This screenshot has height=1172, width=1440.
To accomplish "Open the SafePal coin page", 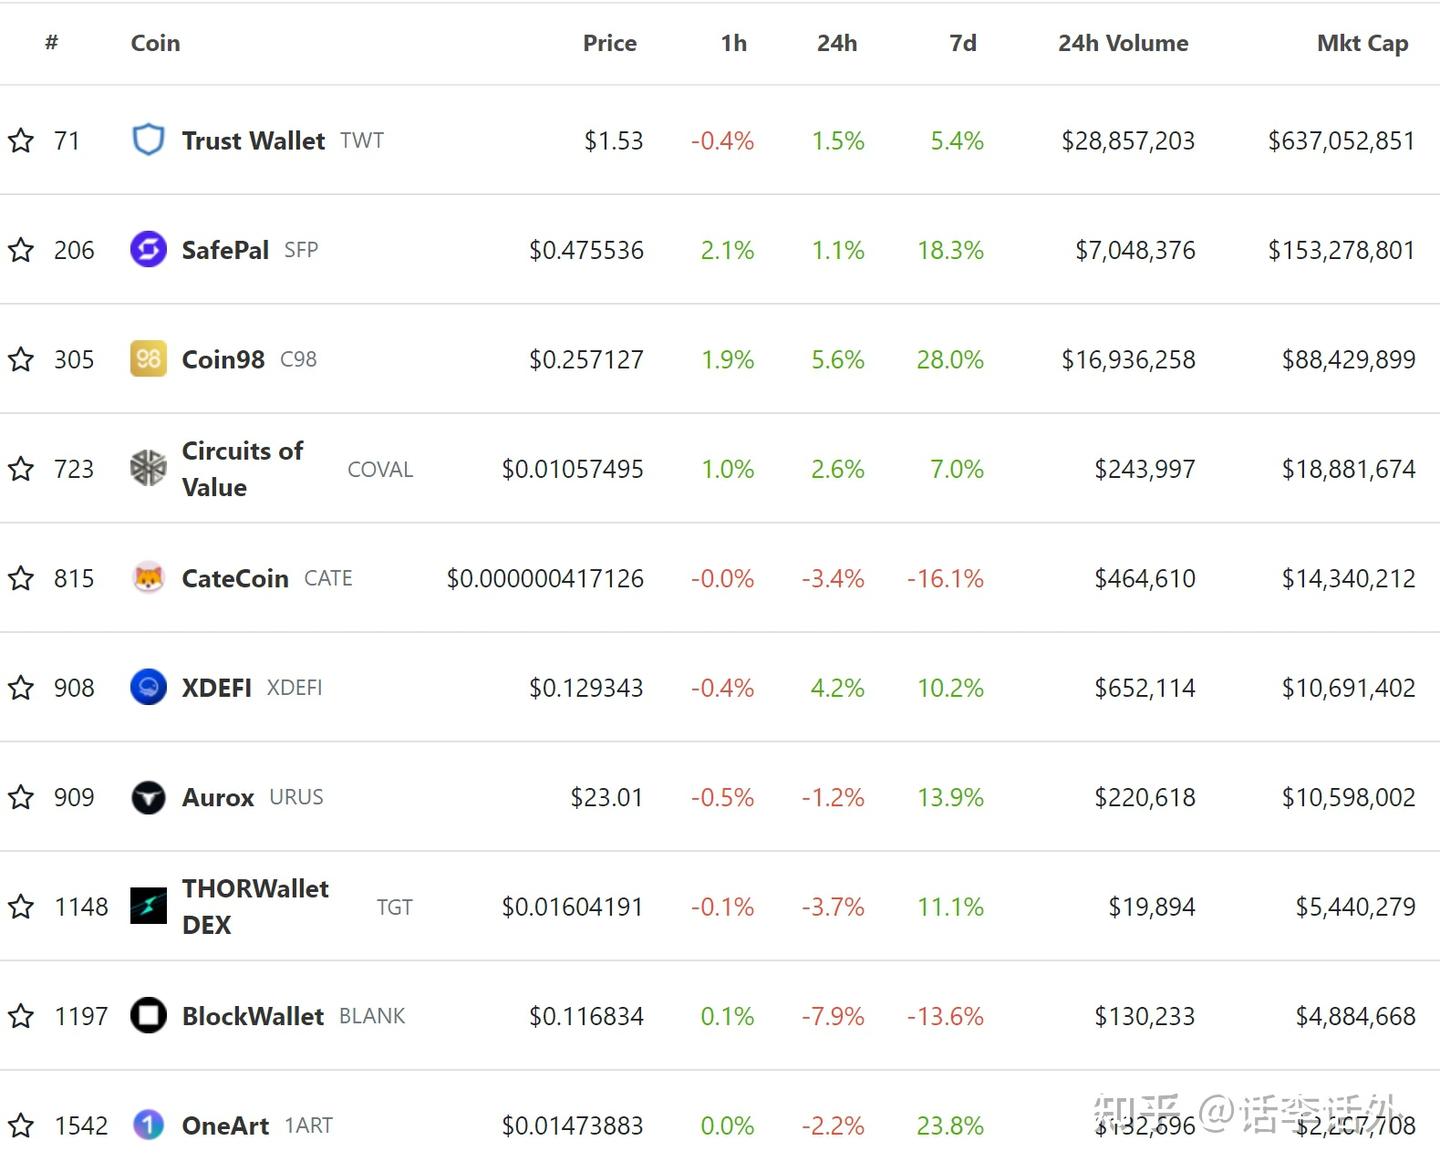I will tap(223, 250).
